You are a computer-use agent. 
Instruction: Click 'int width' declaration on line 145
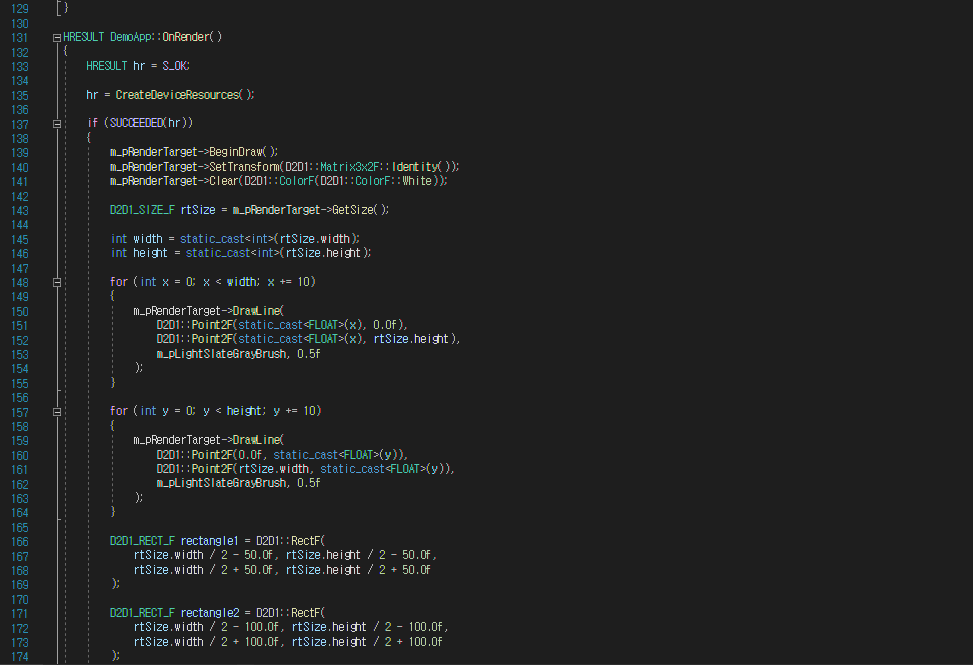[137, 239]
